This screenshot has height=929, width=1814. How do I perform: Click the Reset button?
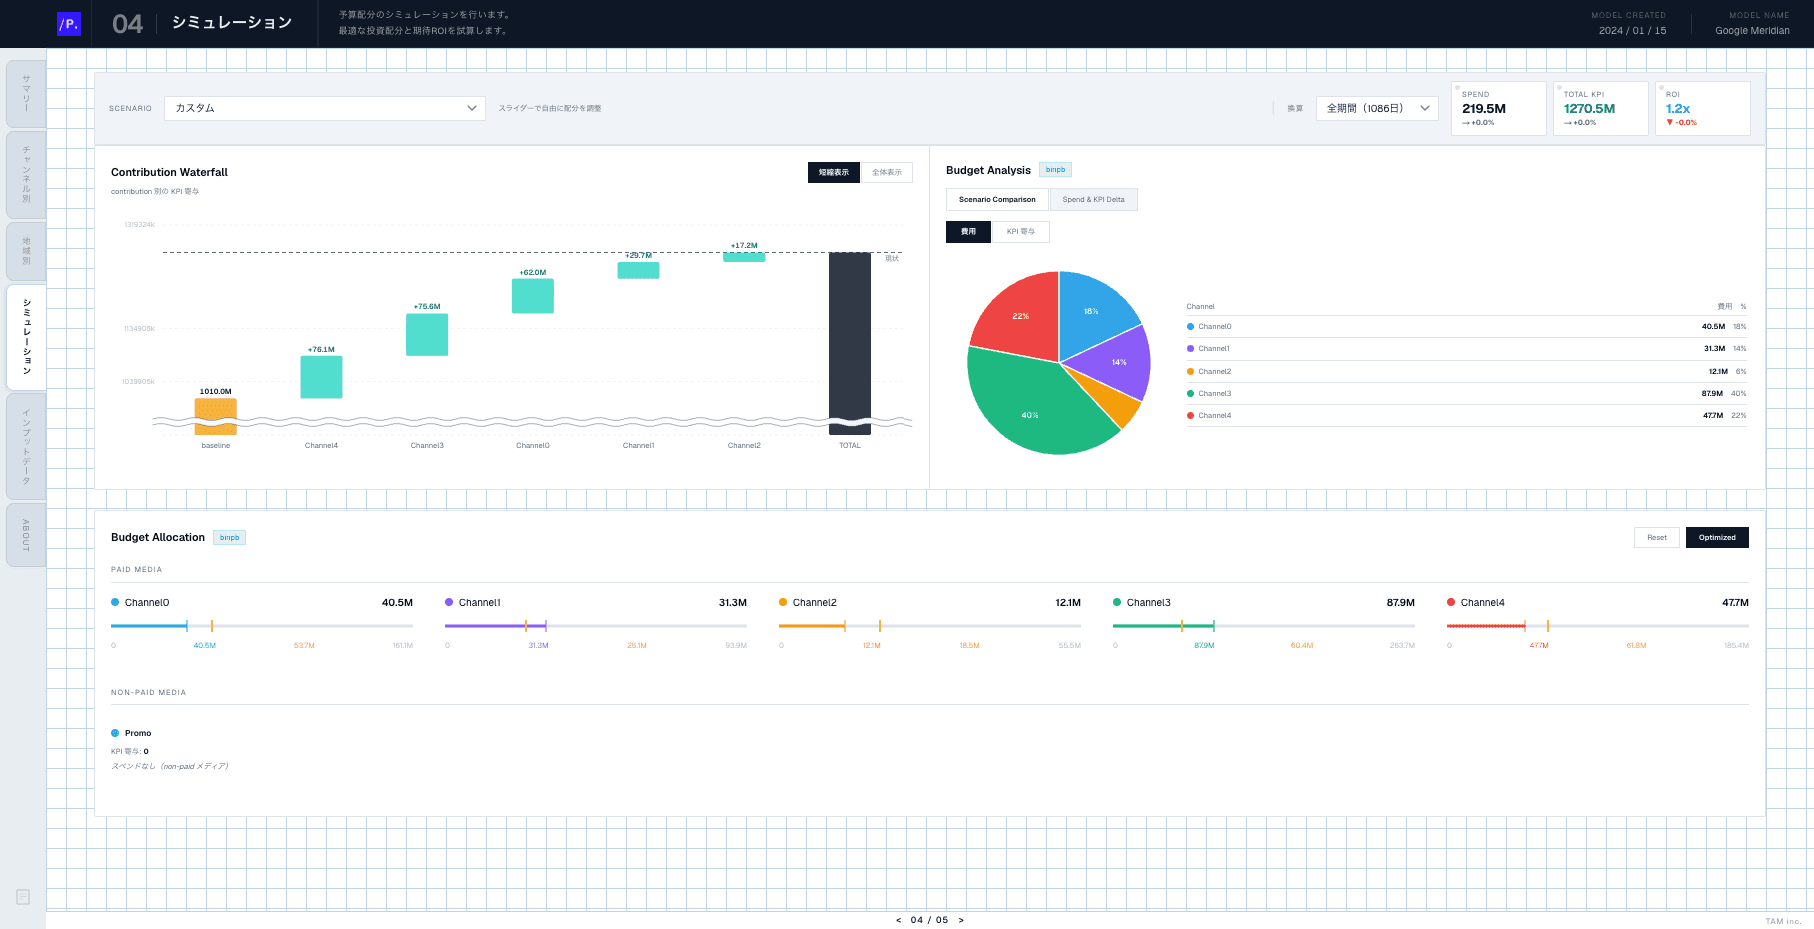(1657, 538)
